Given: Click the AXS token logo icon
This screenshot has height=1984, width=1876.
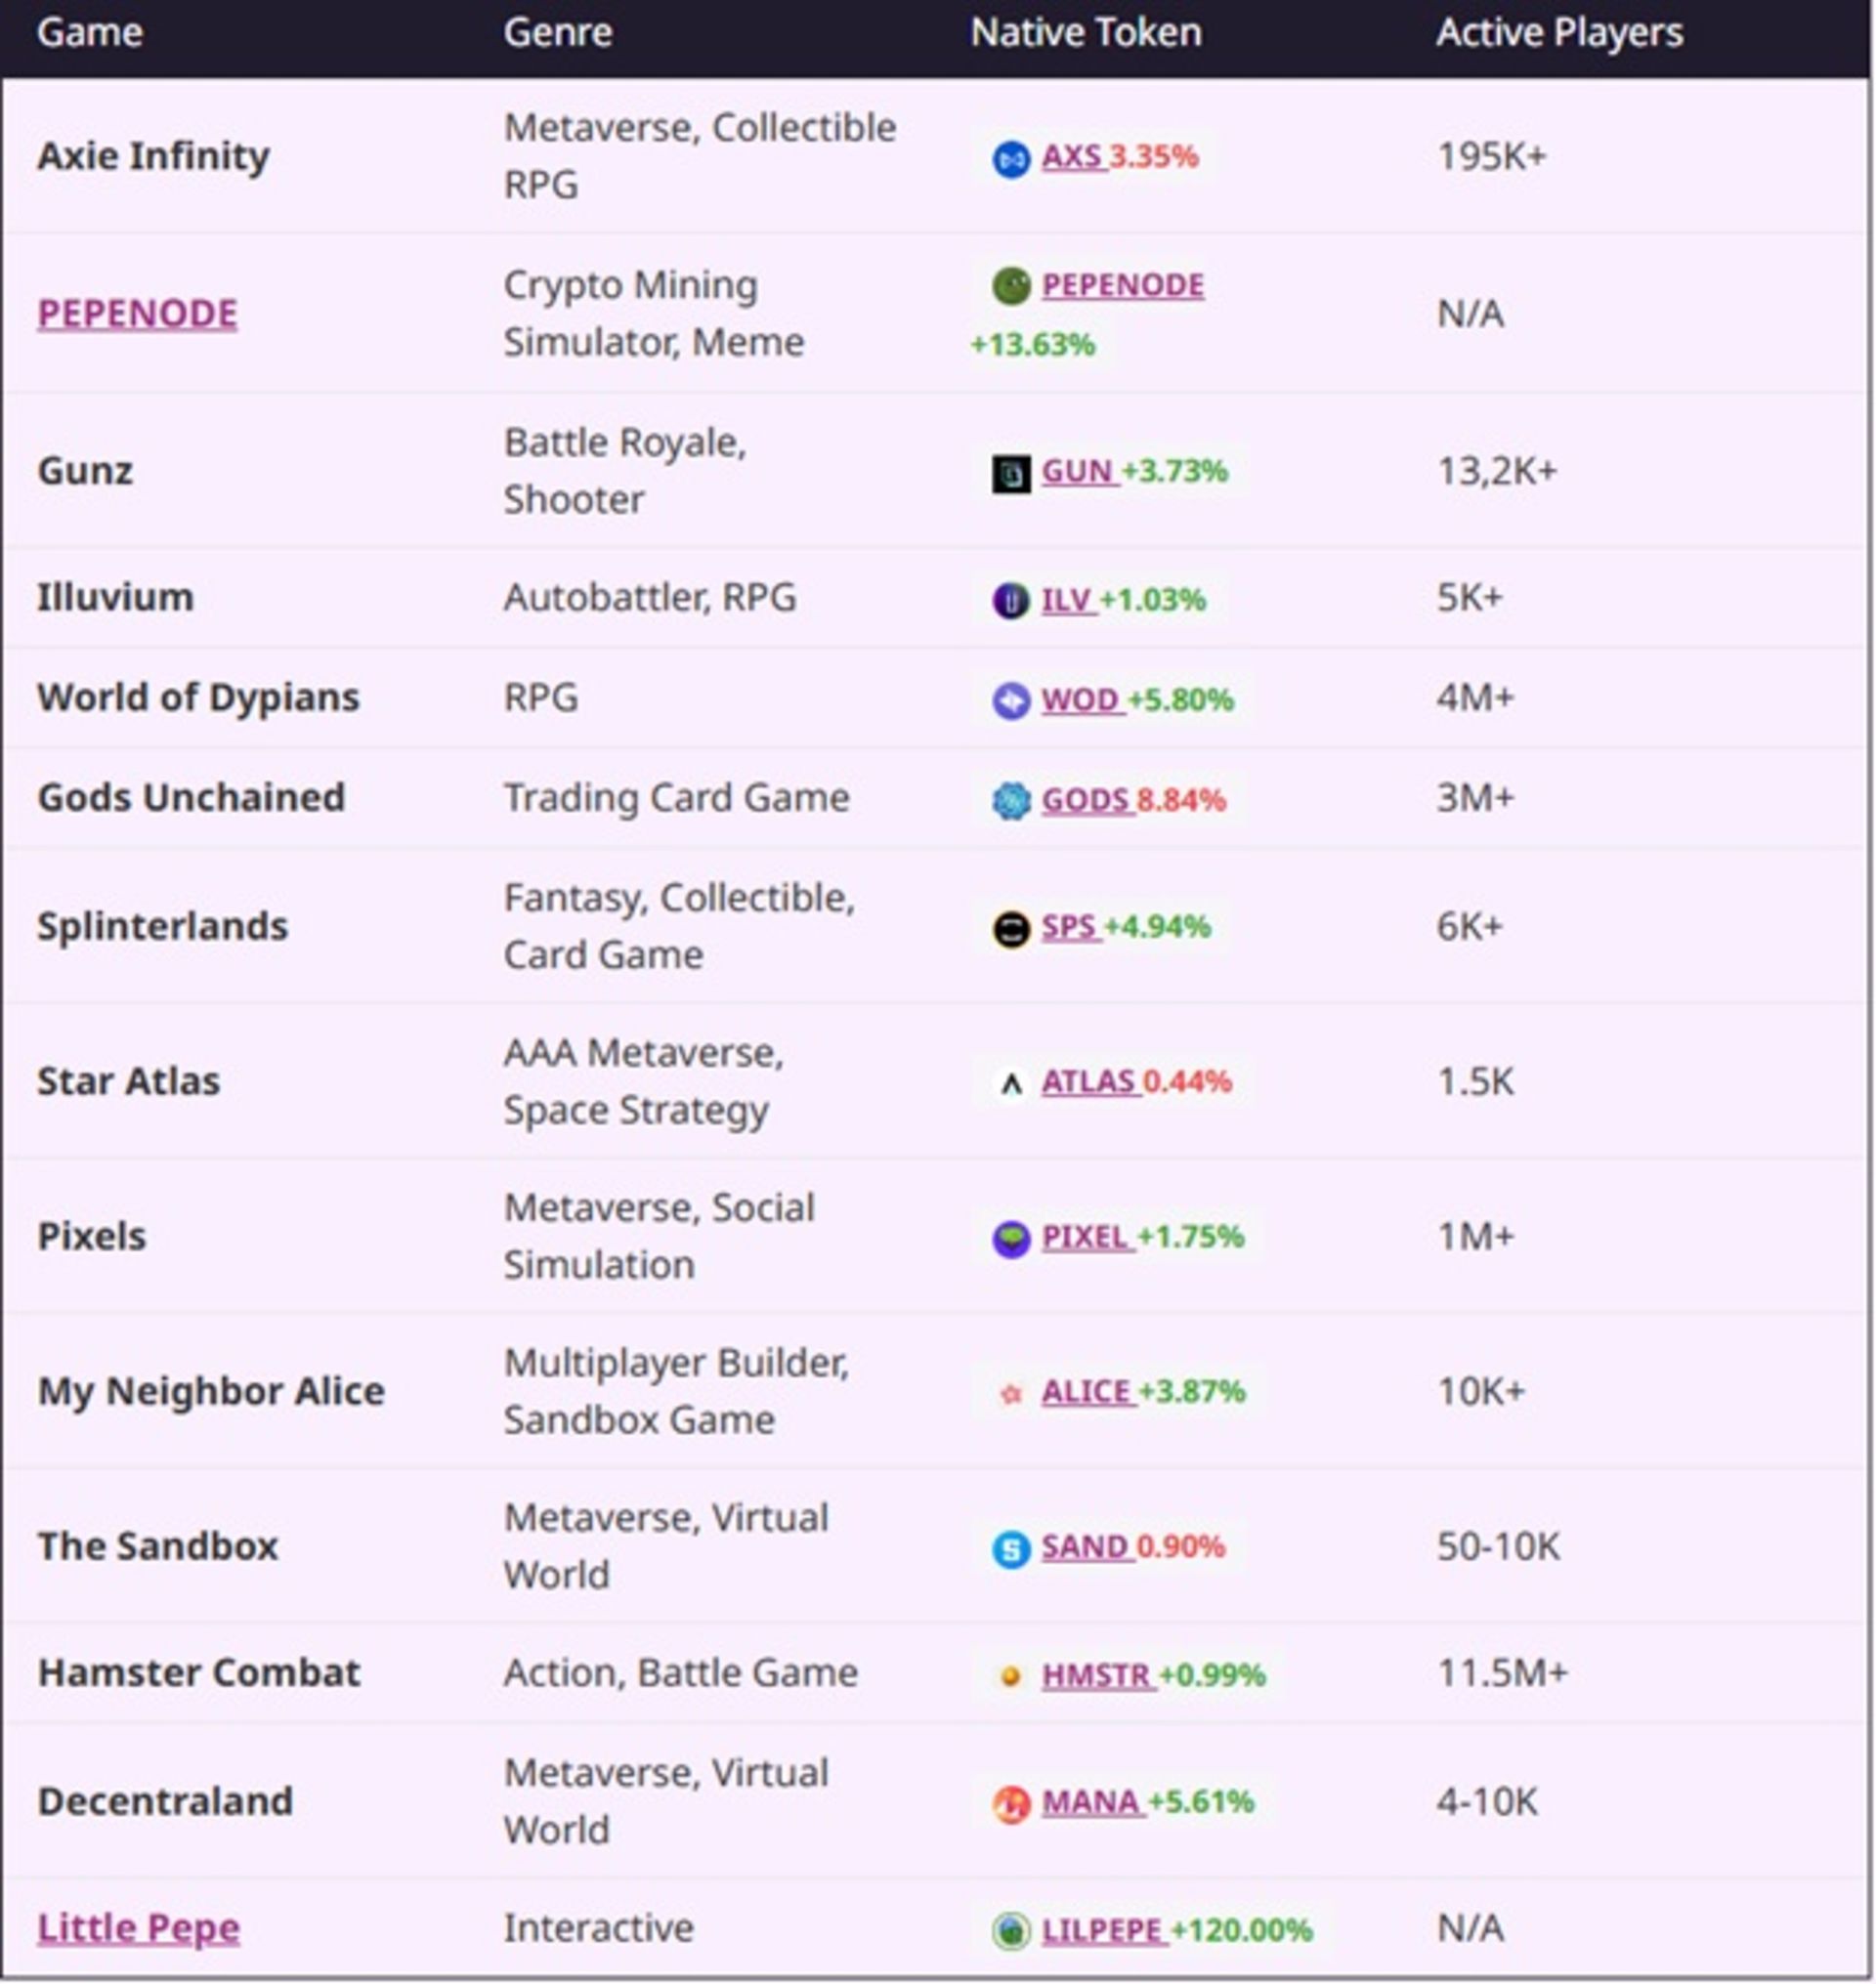Looking at the screenshot, I should pos(1010,159).
